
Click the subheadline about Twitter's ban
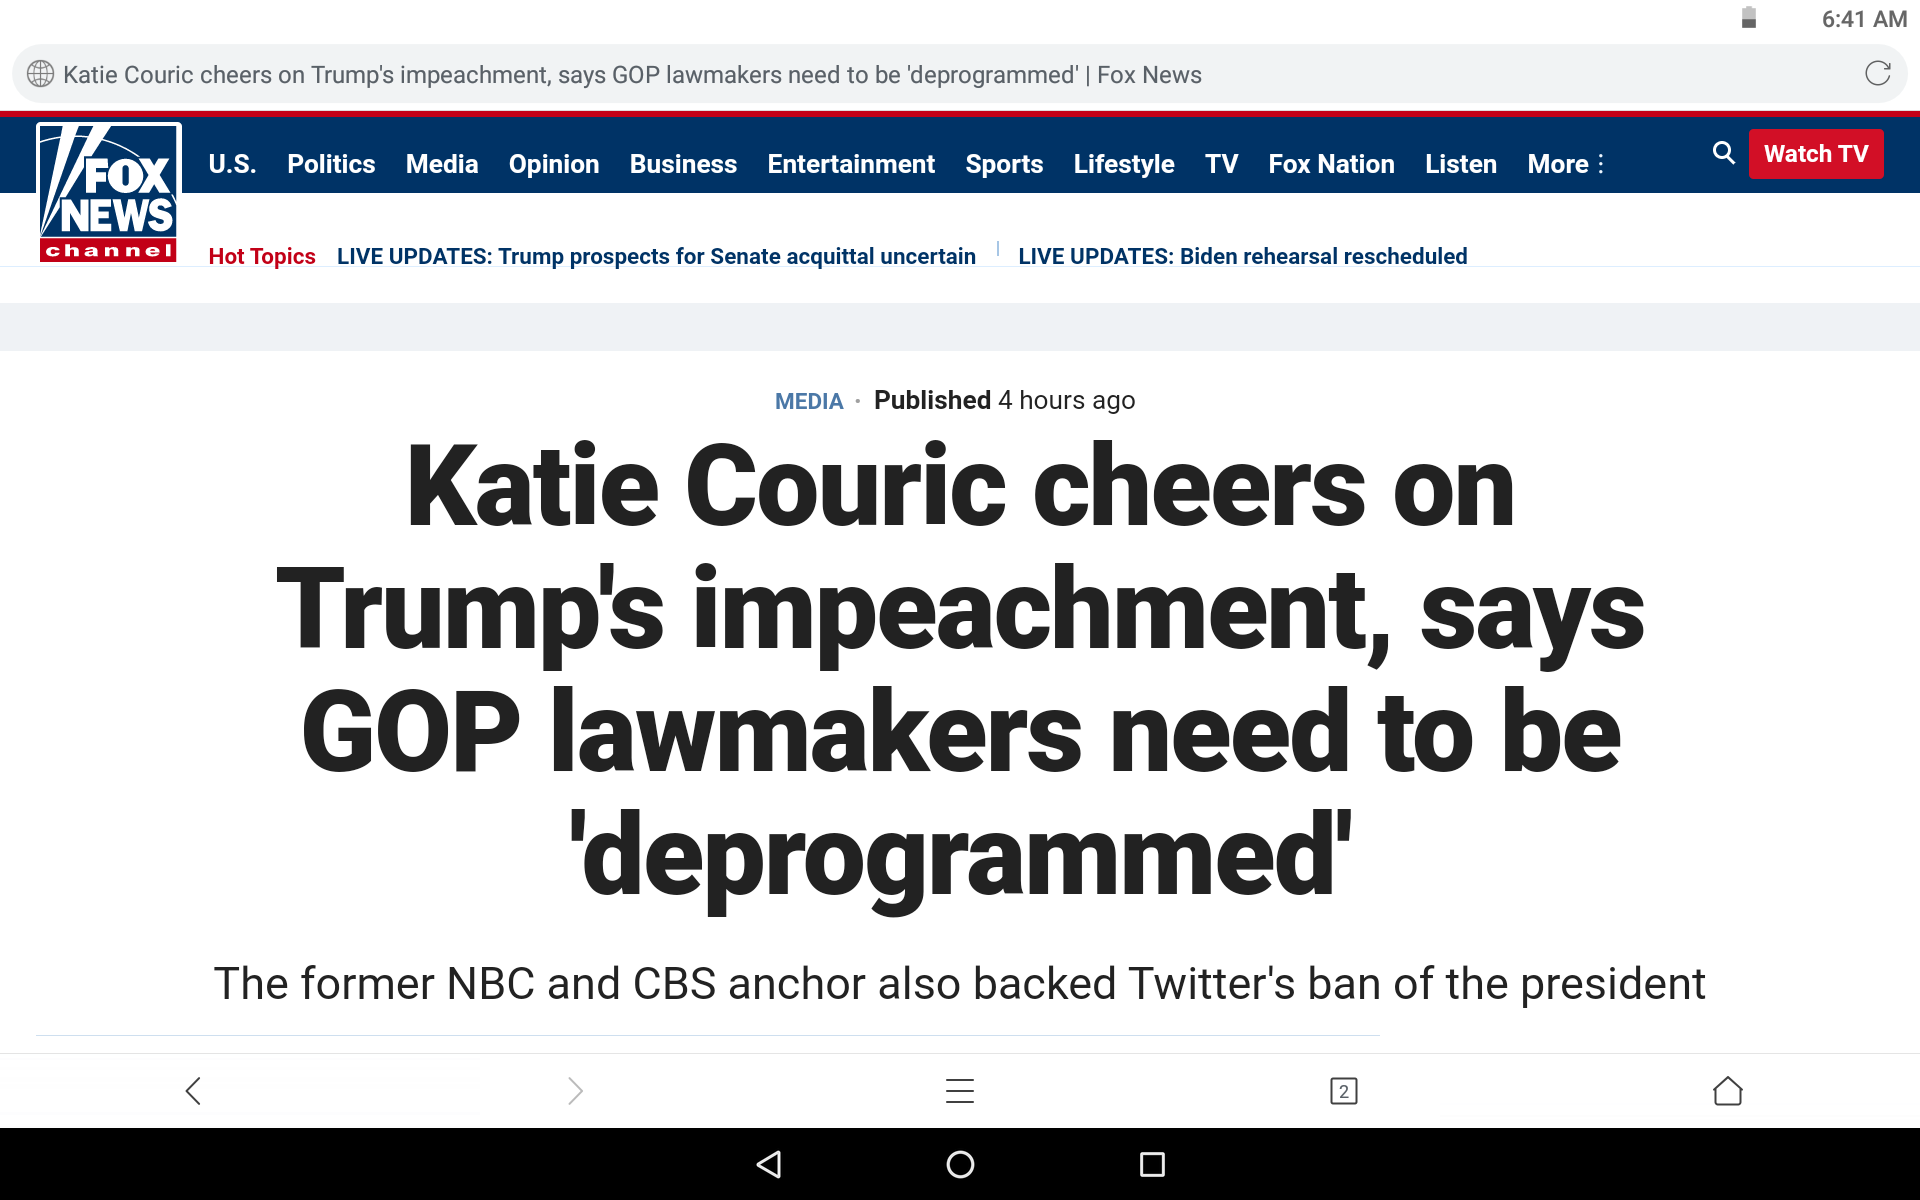(960, 984)
